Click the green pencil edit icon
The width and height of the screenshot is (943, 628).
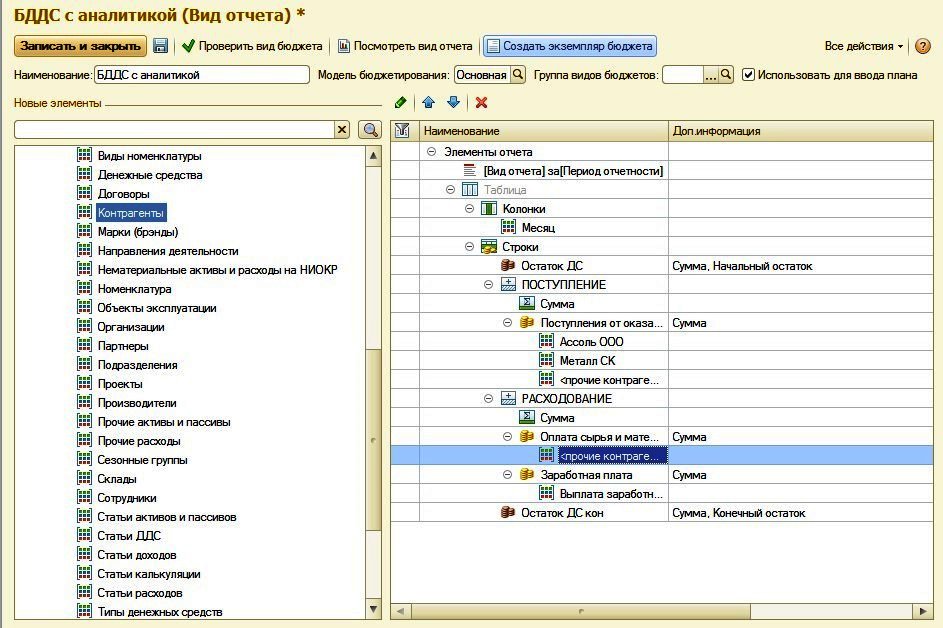[401, 102]
